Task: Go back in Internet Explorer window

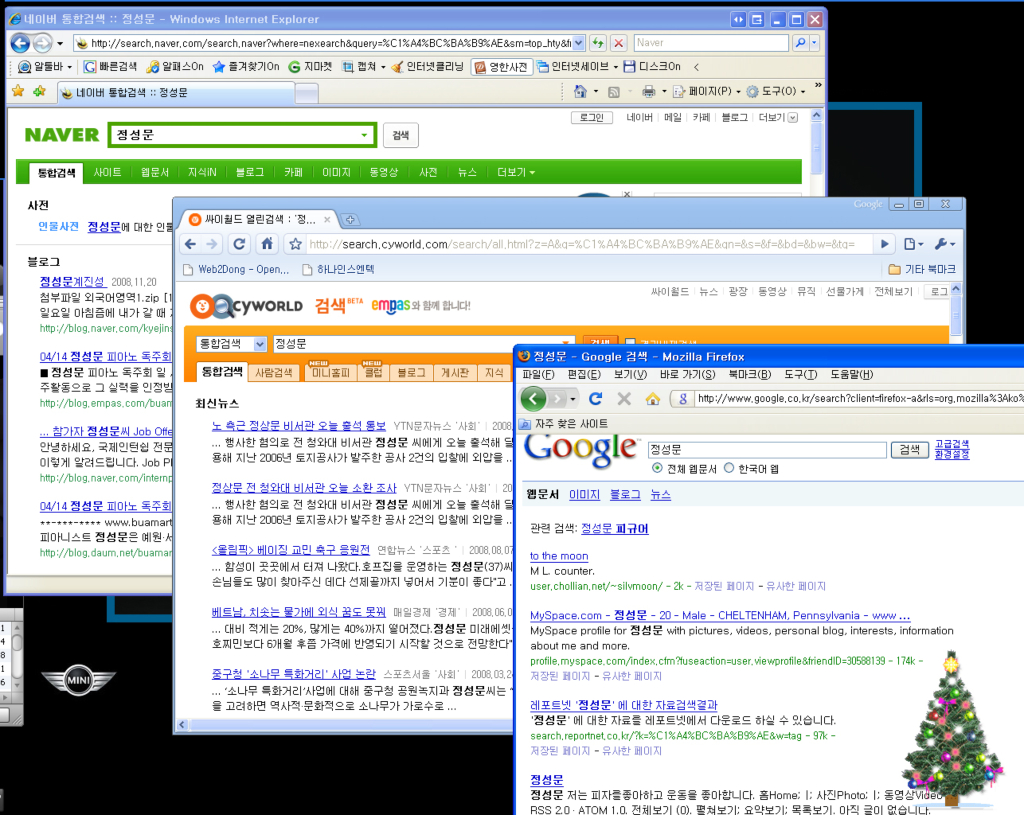Action: pyautogui.click(x=20, y=43)
